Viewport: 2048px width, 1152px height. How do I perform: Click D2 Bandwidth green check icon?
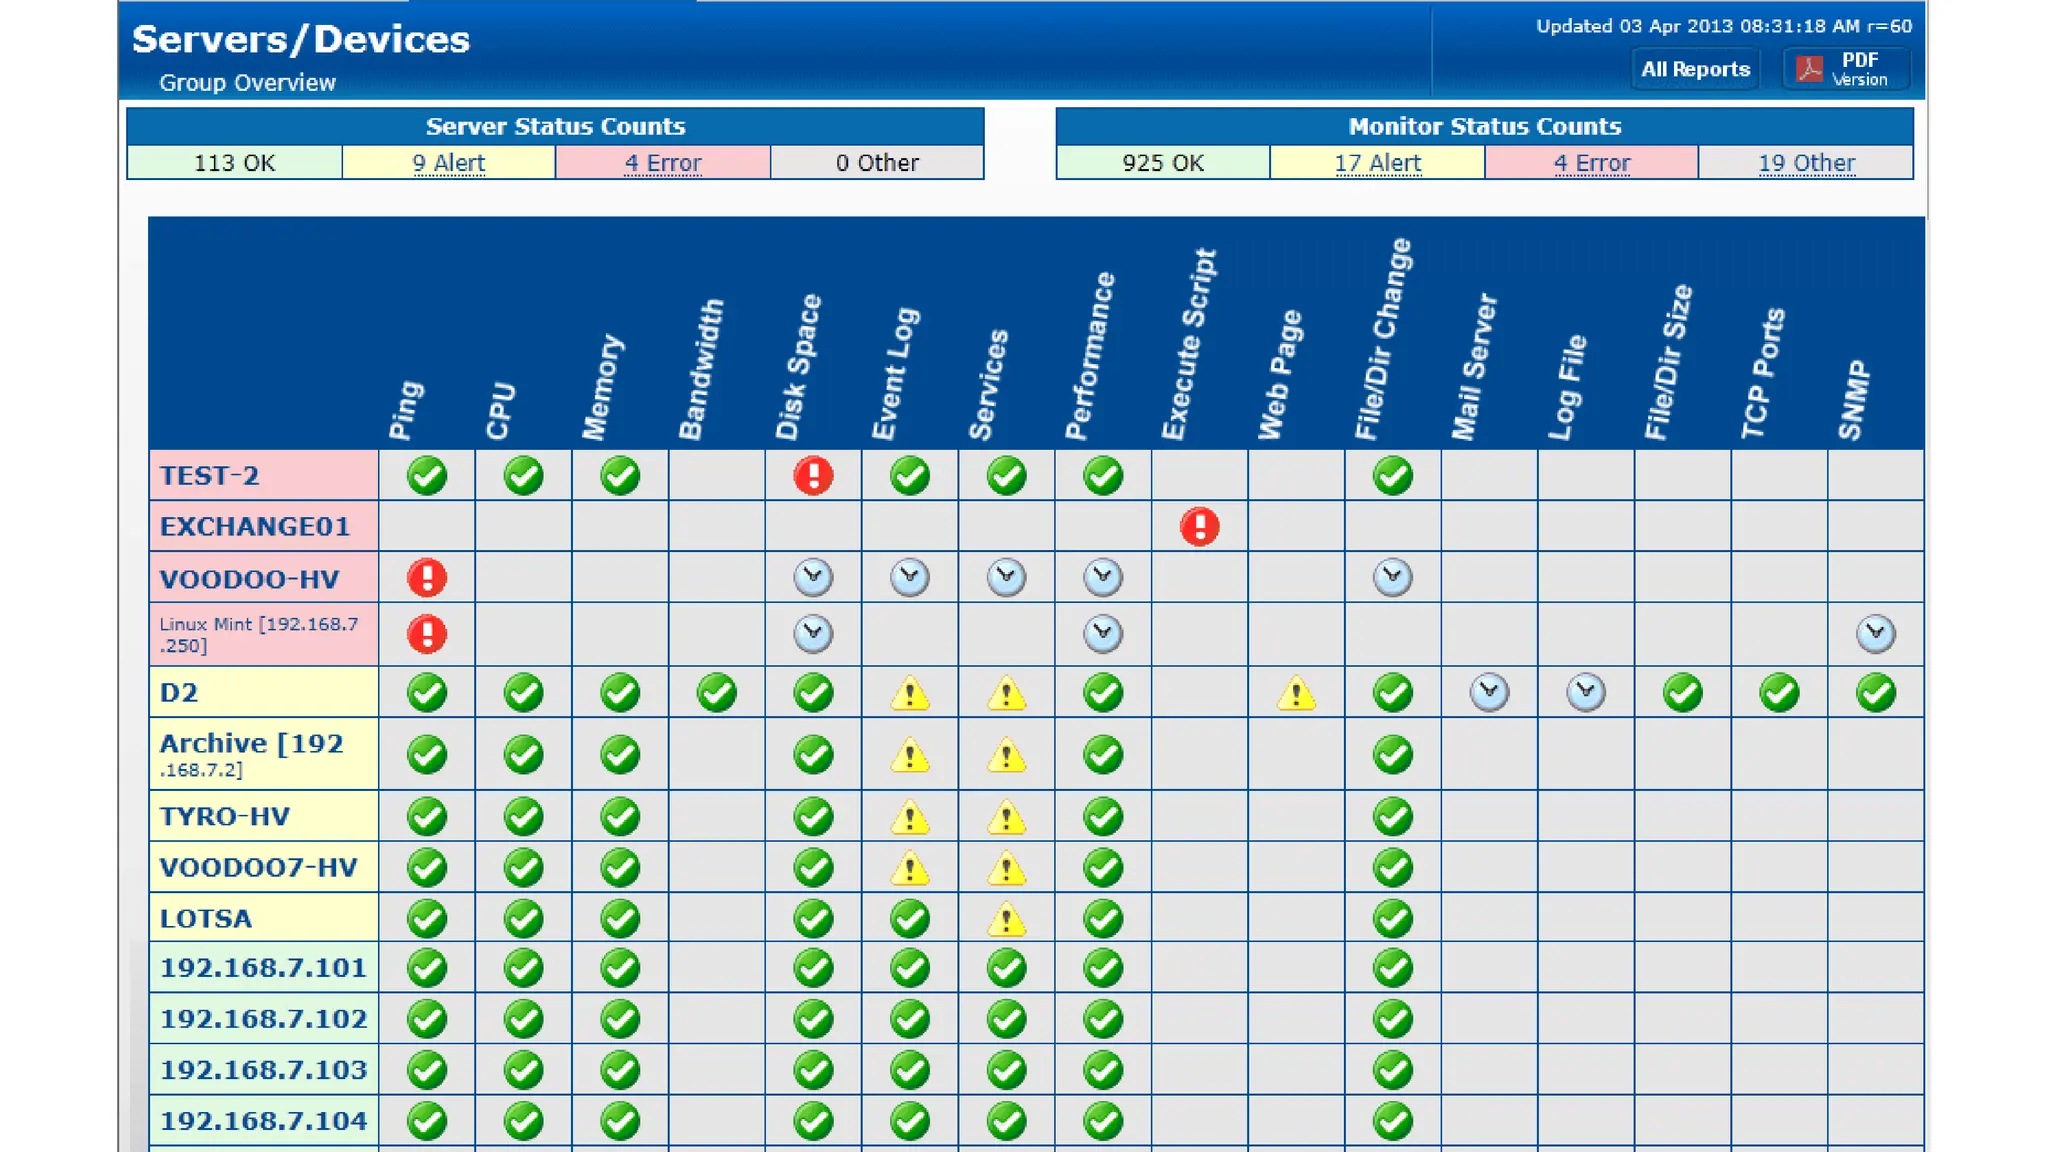tap(716, 692)
